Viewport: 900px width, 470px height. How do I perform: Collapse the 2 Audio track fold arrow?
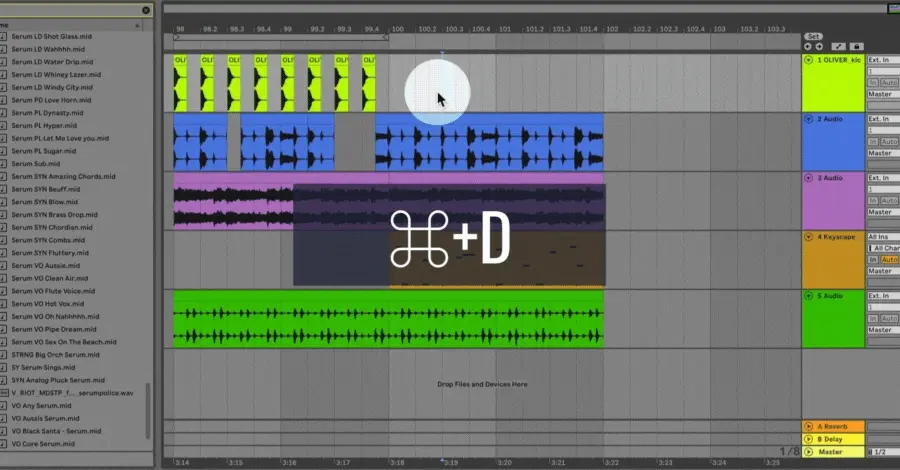808,119
